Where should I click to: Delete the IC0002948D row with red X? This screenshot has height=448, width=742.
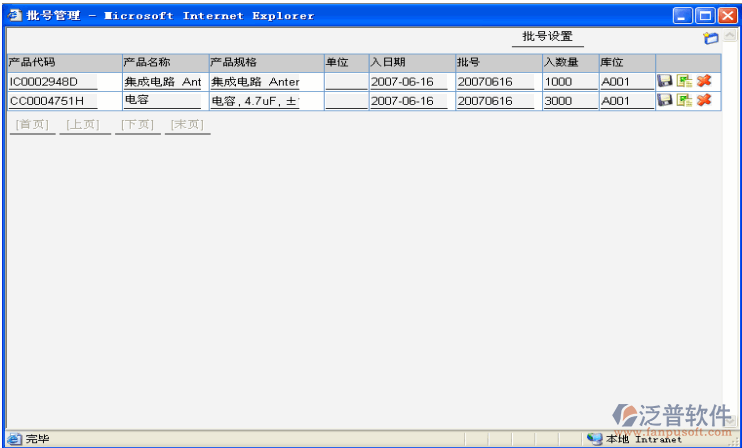tap(703, 81)
